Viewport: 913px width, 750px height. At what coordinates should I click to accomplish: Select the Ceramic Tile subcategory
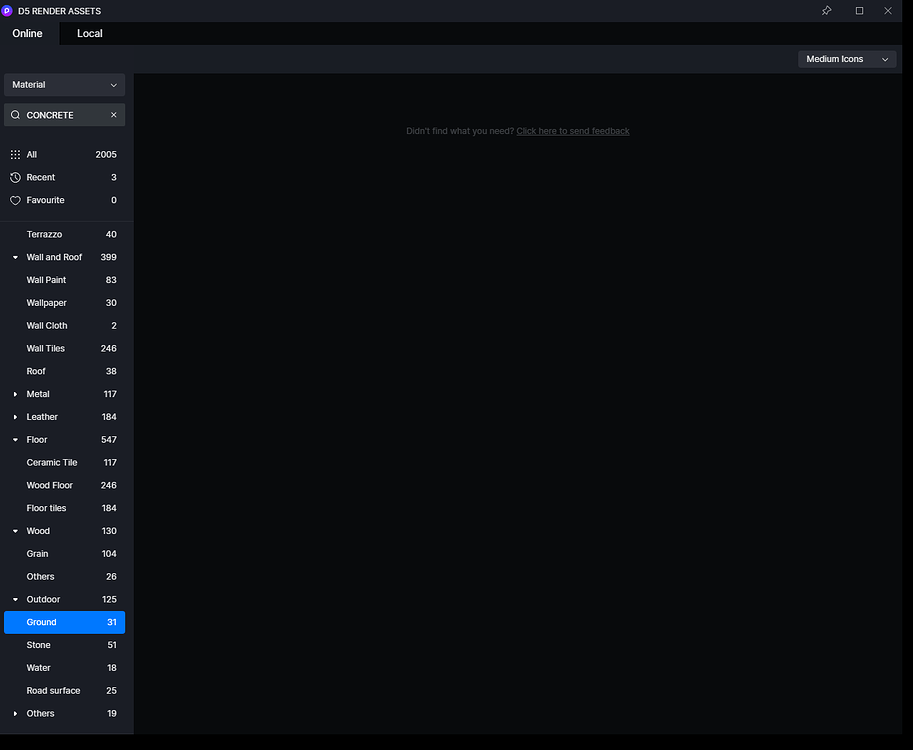coord(64,462)
